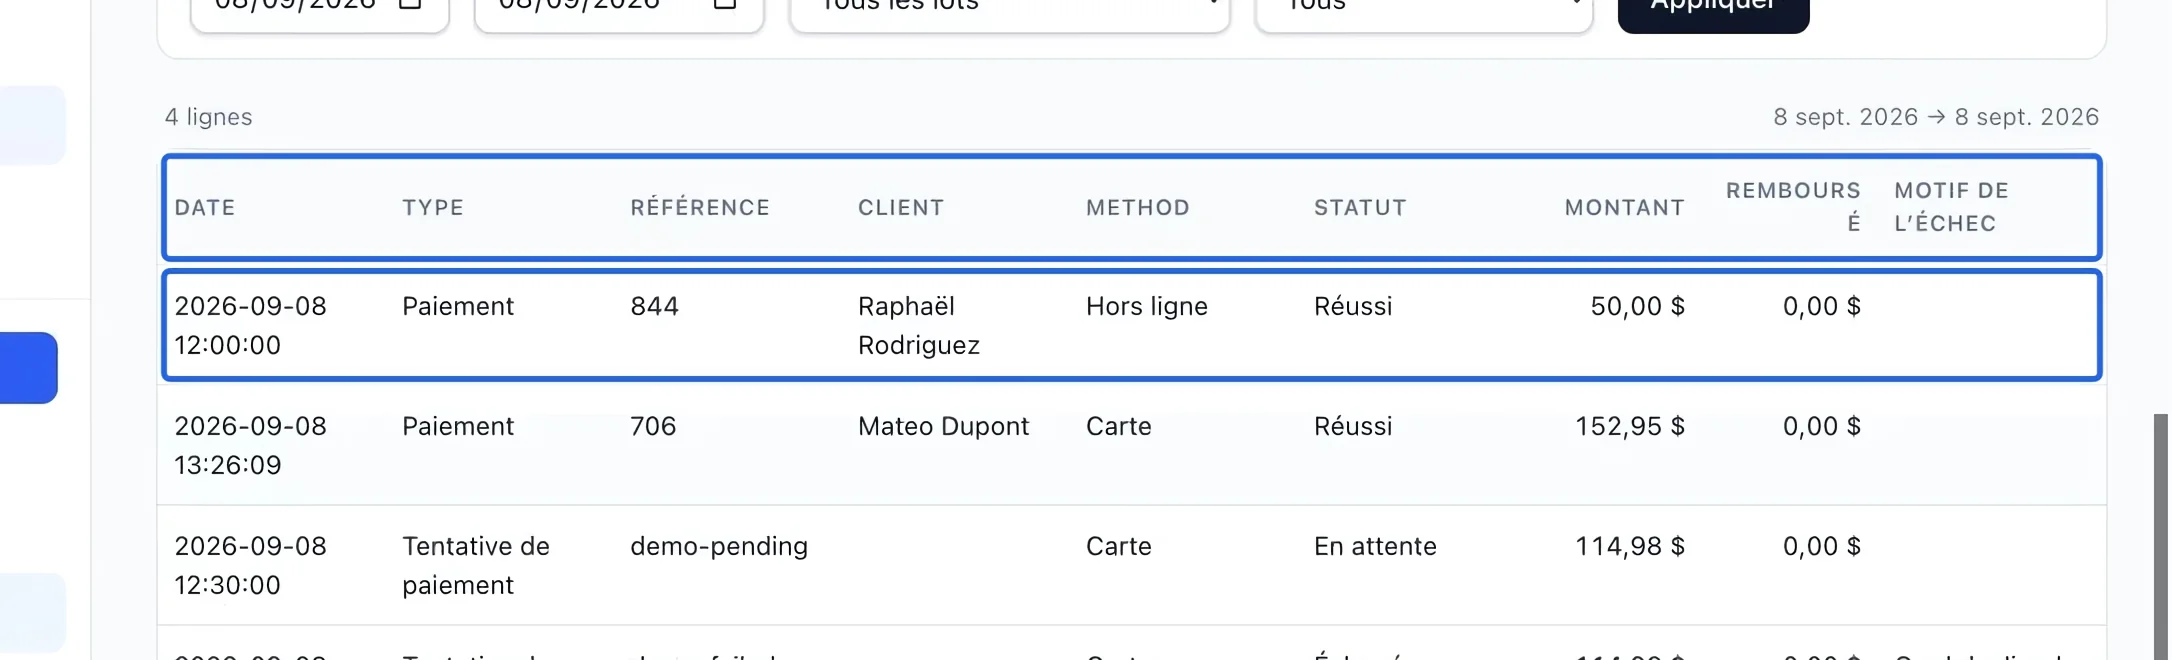Click the MONTANT column header
Viewport: 2172px width, 660px height.
click(x=1625, y=208)
